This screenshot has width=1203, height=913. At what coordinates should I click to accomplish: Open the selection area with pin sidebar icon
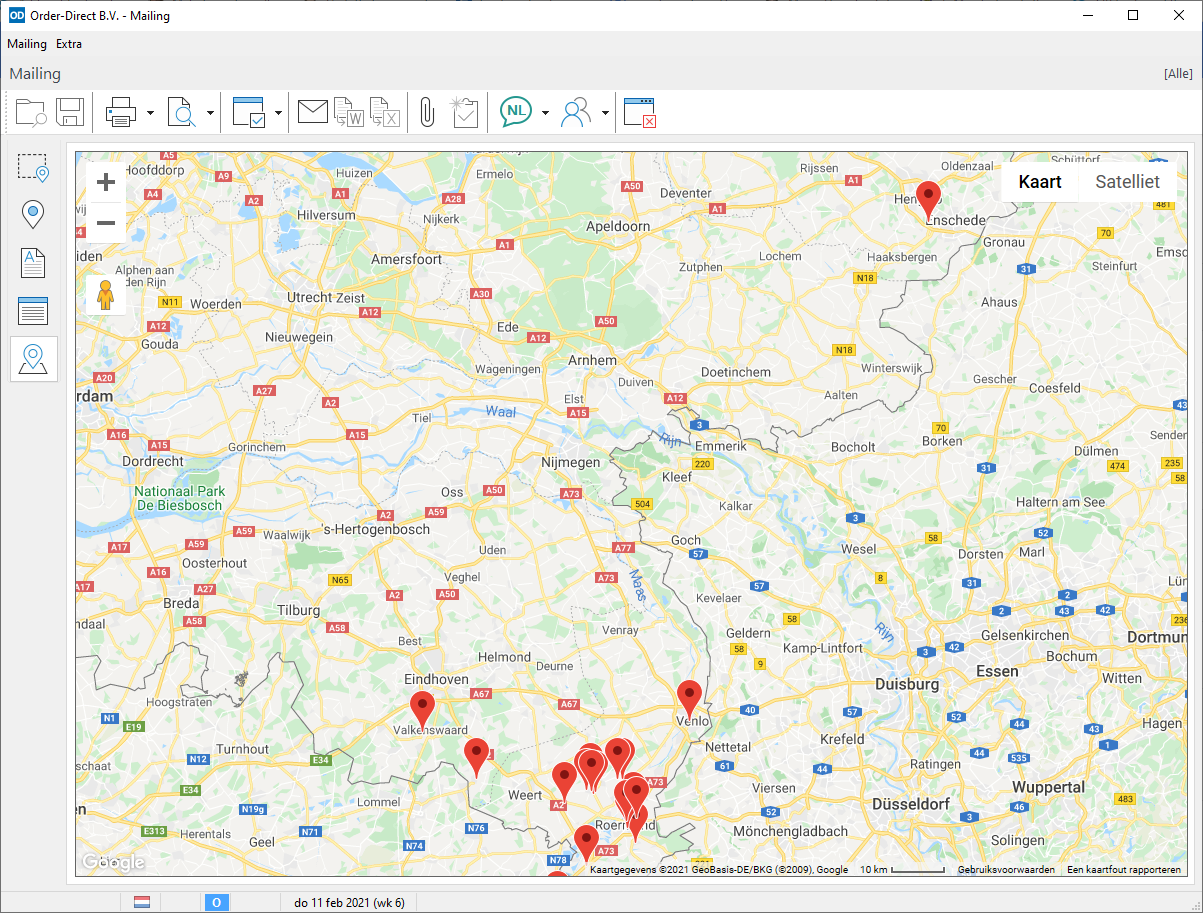point(34,168)
